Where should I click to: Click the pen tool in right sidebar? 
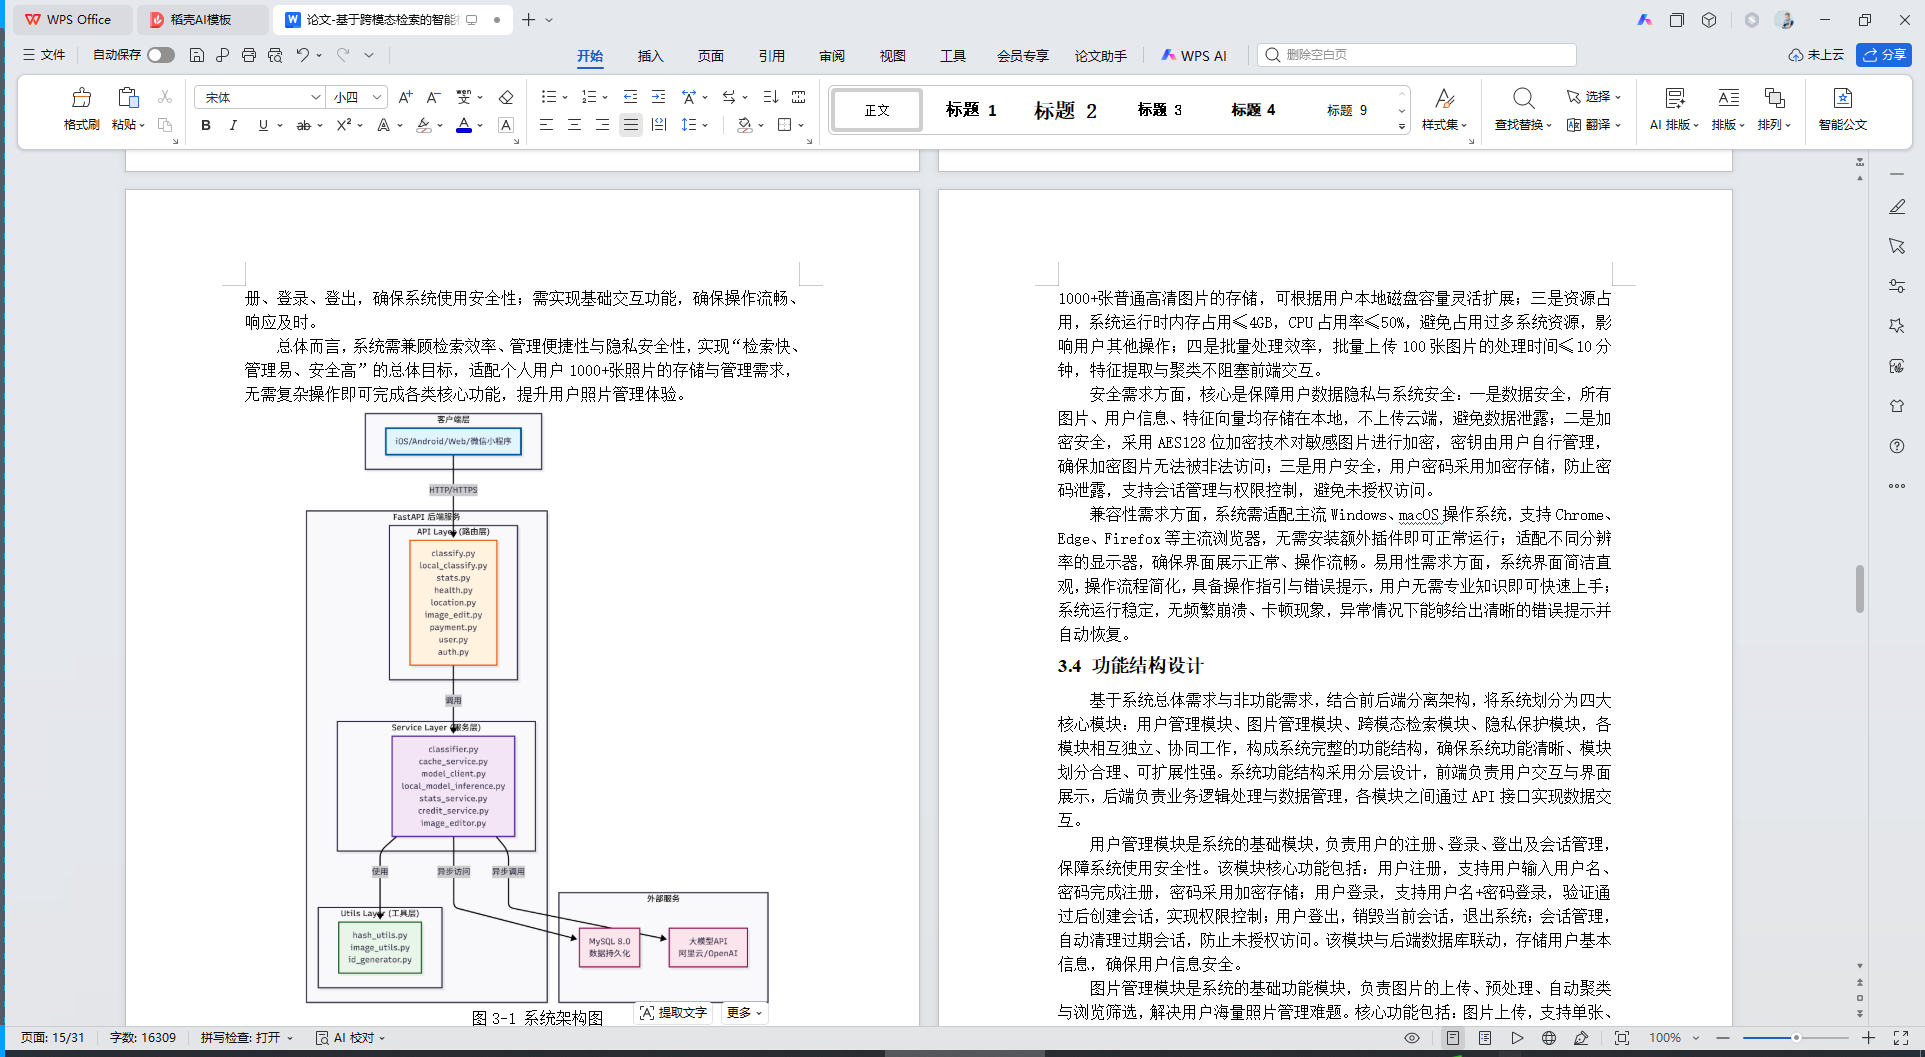click(x=1897, y=206)
